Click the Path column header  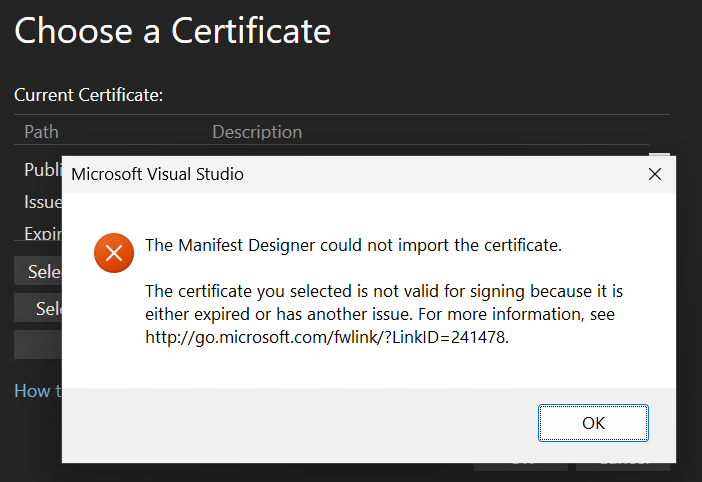pos(41,132)
